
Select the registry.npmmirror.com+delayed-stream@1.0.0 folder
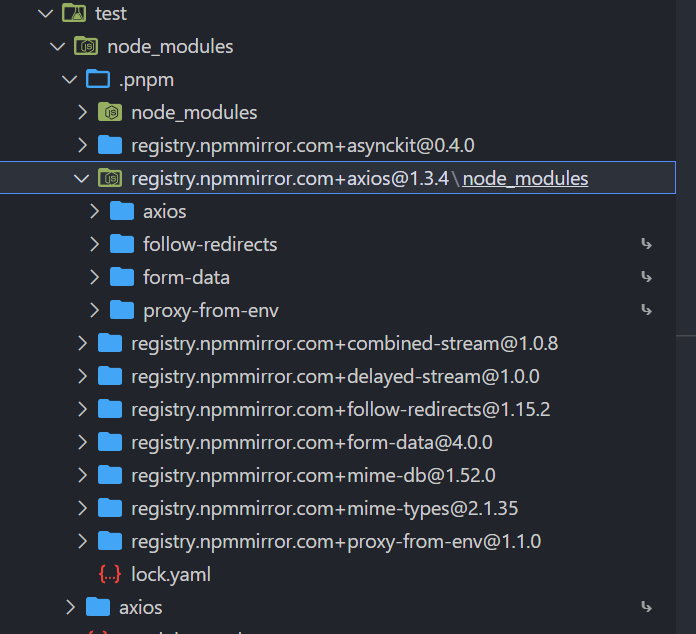tap(335, 377)
